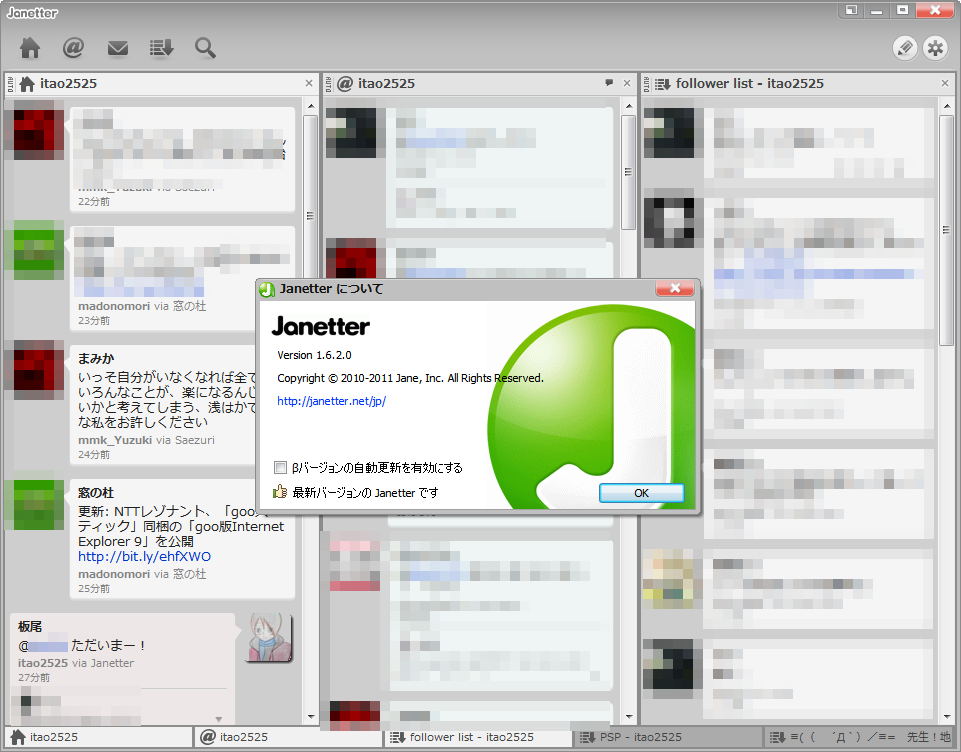This screenshot has height=752, width=961.
Task: Switch to follower list bottom tab
Action: coord(479,737)
